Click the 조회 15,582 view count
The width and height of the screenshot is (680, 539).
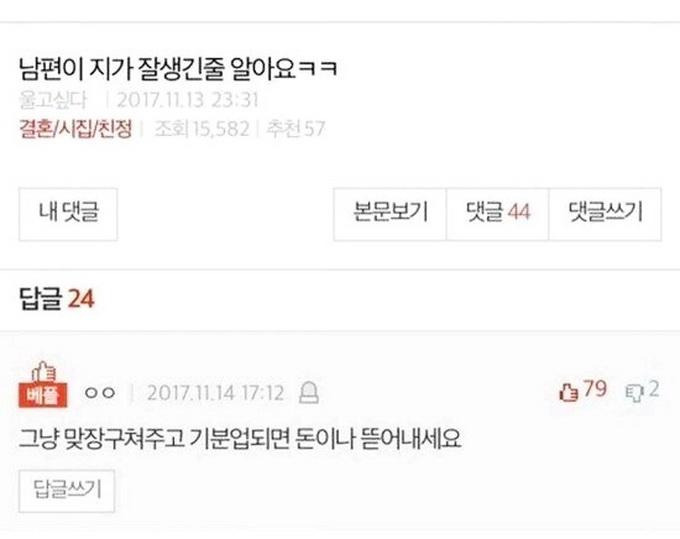[202, 129]
